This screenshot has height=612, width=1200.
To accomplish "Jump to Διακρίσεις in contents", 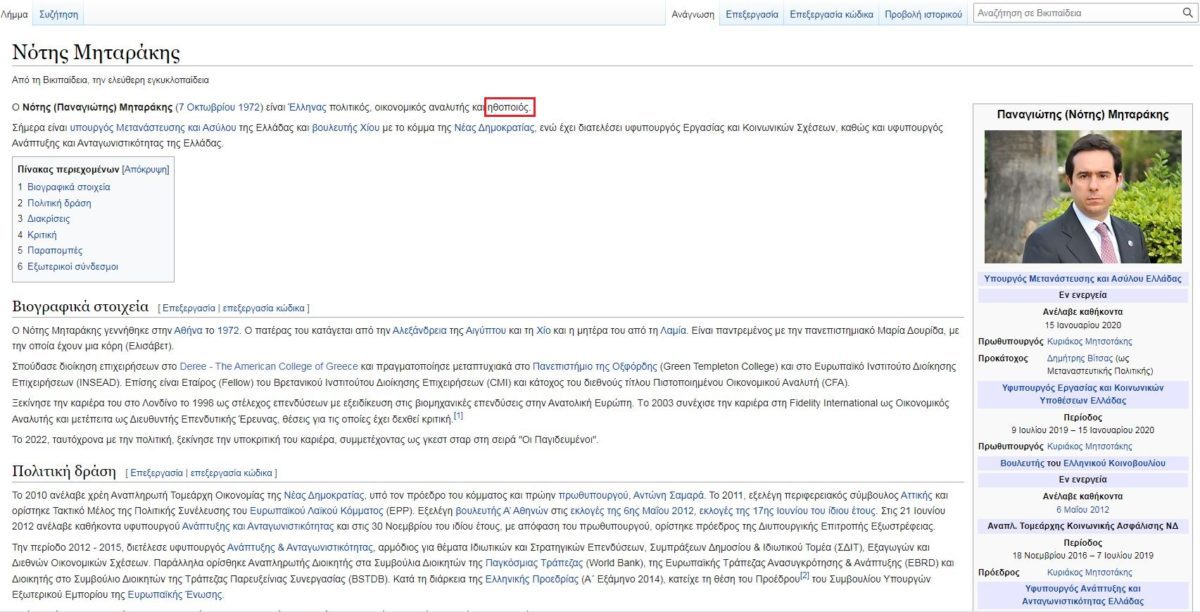I will tap(49, 218).
